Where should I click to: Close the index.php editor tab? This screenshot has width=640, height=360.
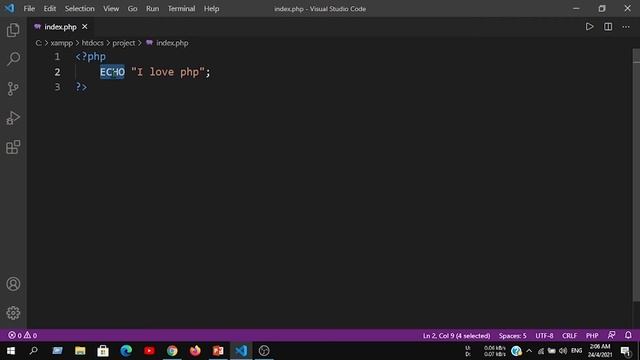click(84, 27)
